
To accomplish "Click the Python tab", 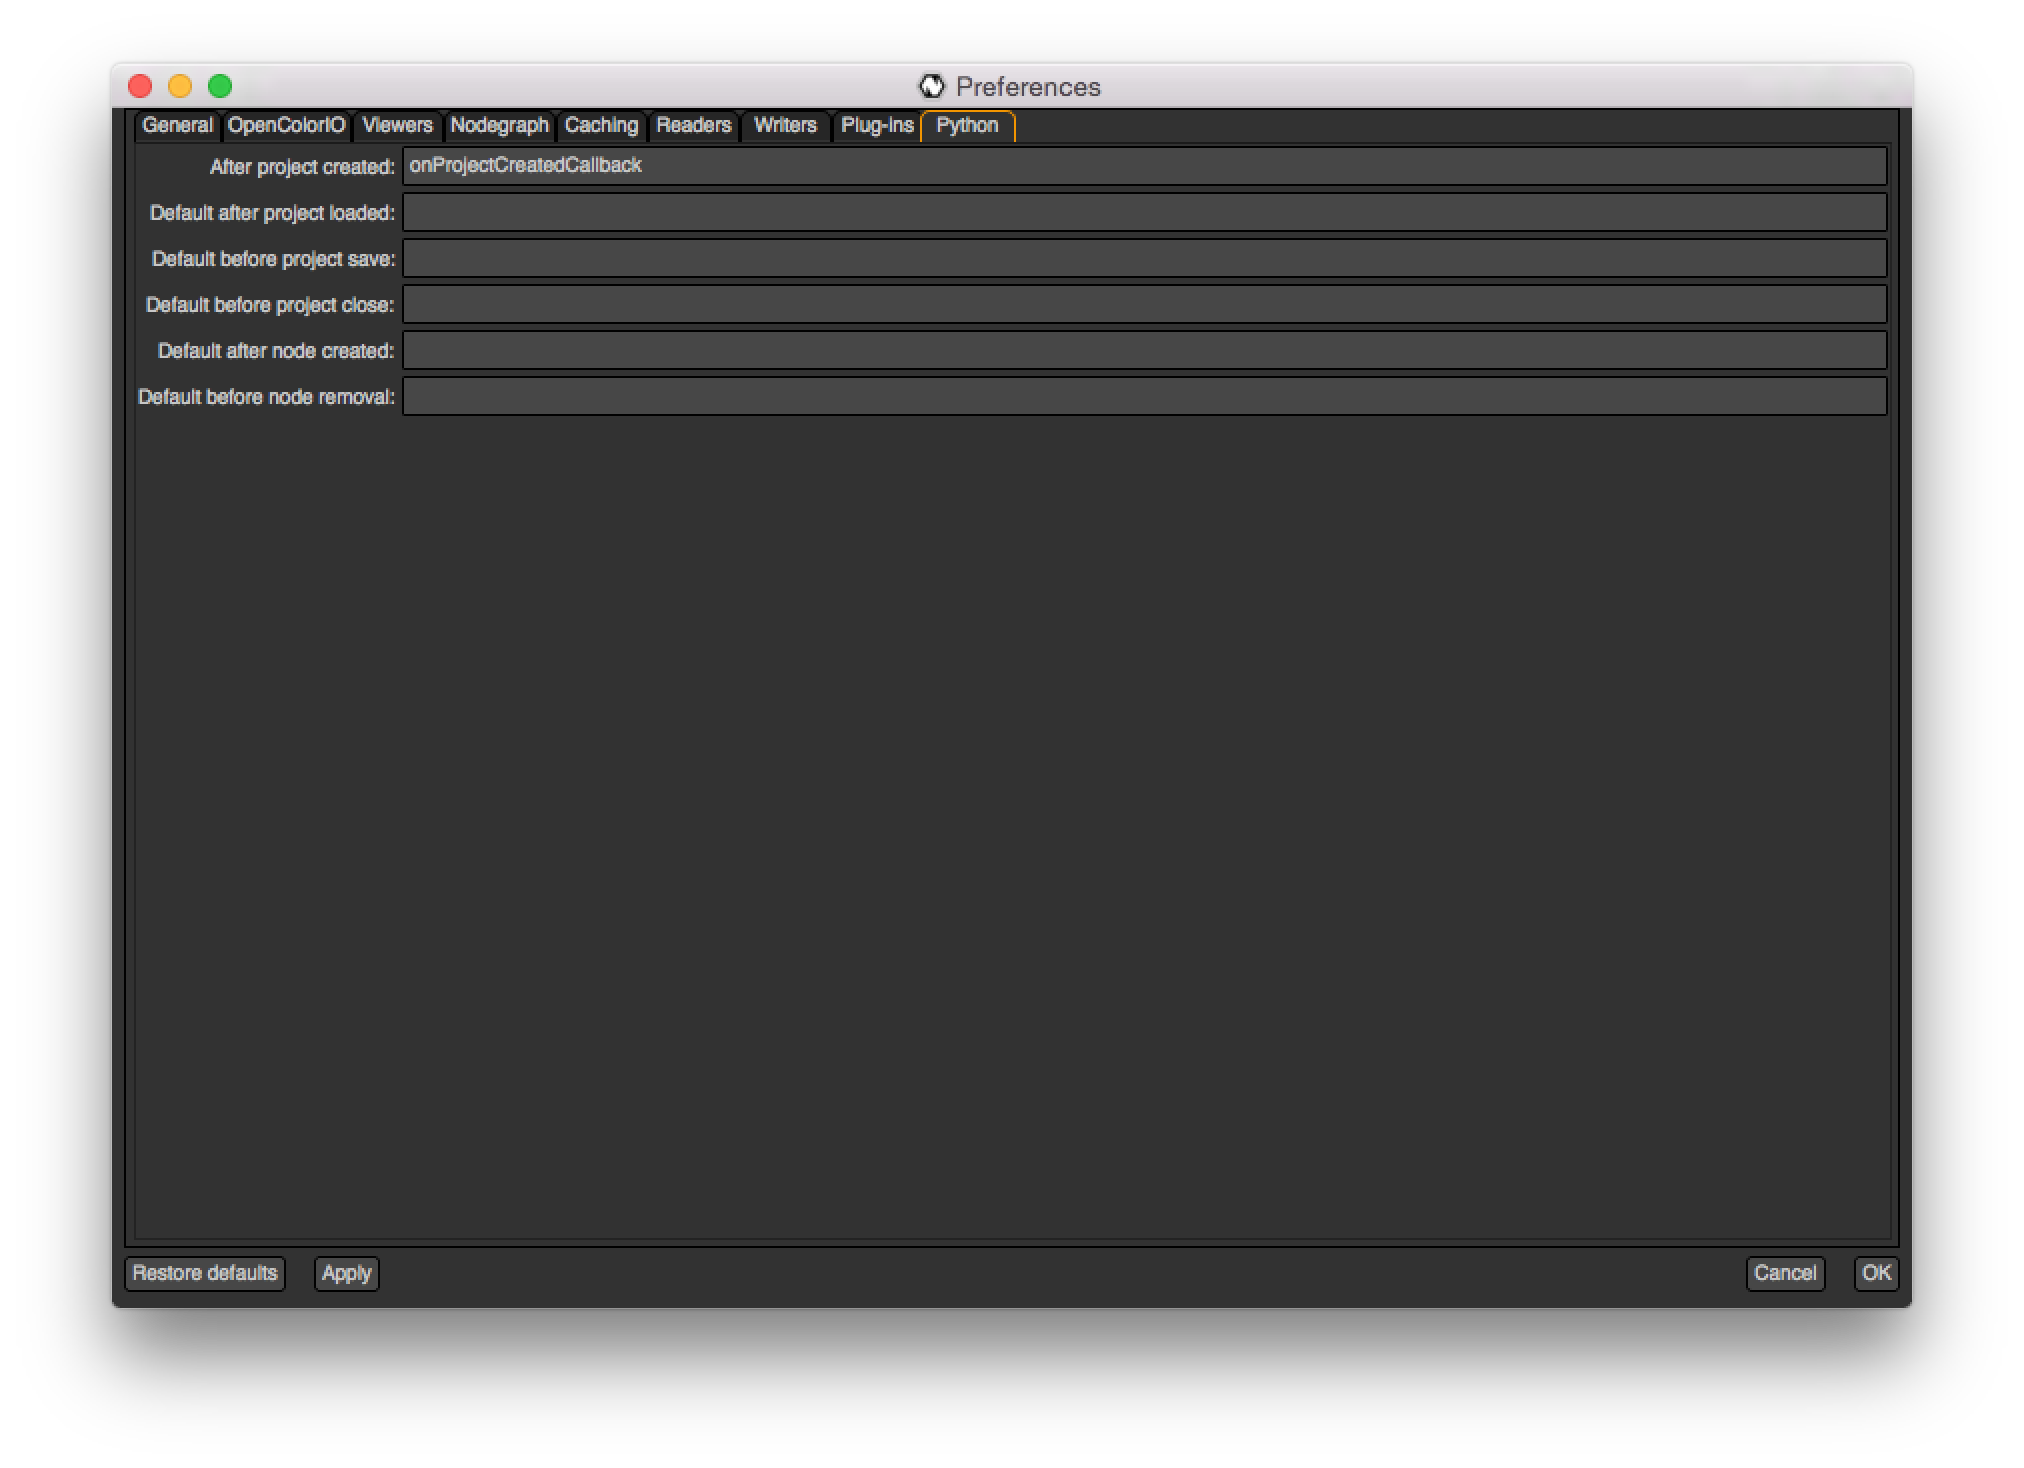I will tap(967, 125).
